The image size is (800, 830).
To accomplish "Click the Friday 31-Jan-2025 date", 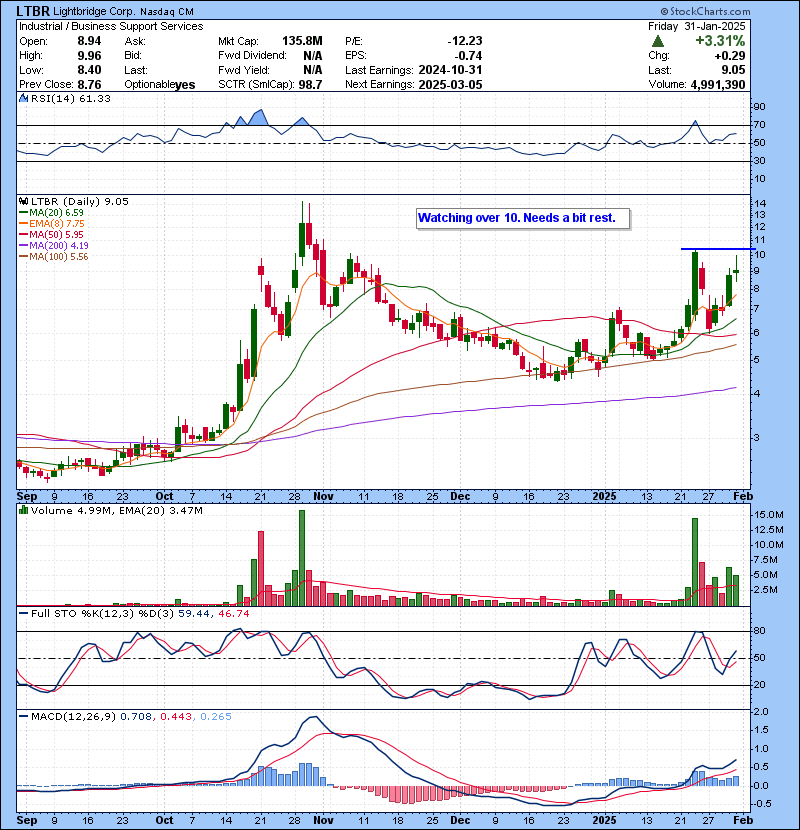I will (x=697, y=26).
